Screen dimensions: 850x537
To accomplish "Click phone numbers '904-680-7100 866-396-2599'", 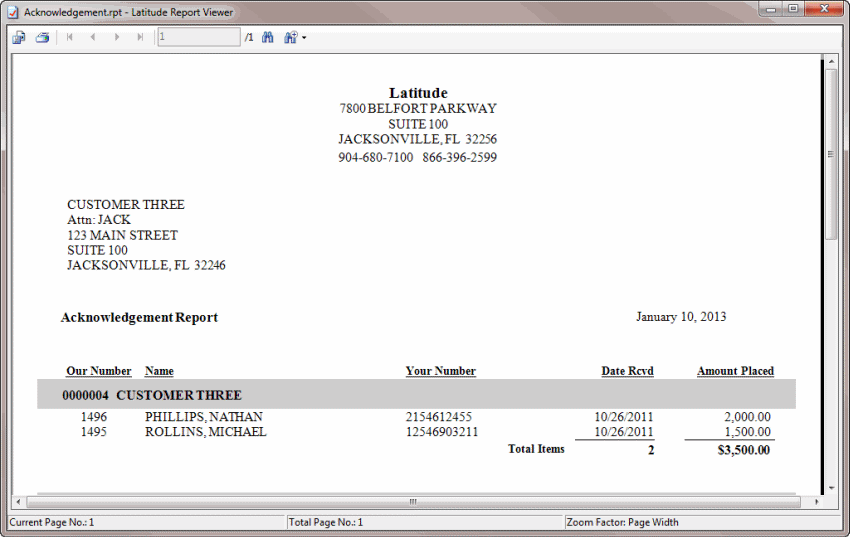I will pyautogui.click(x=417, y=157).
